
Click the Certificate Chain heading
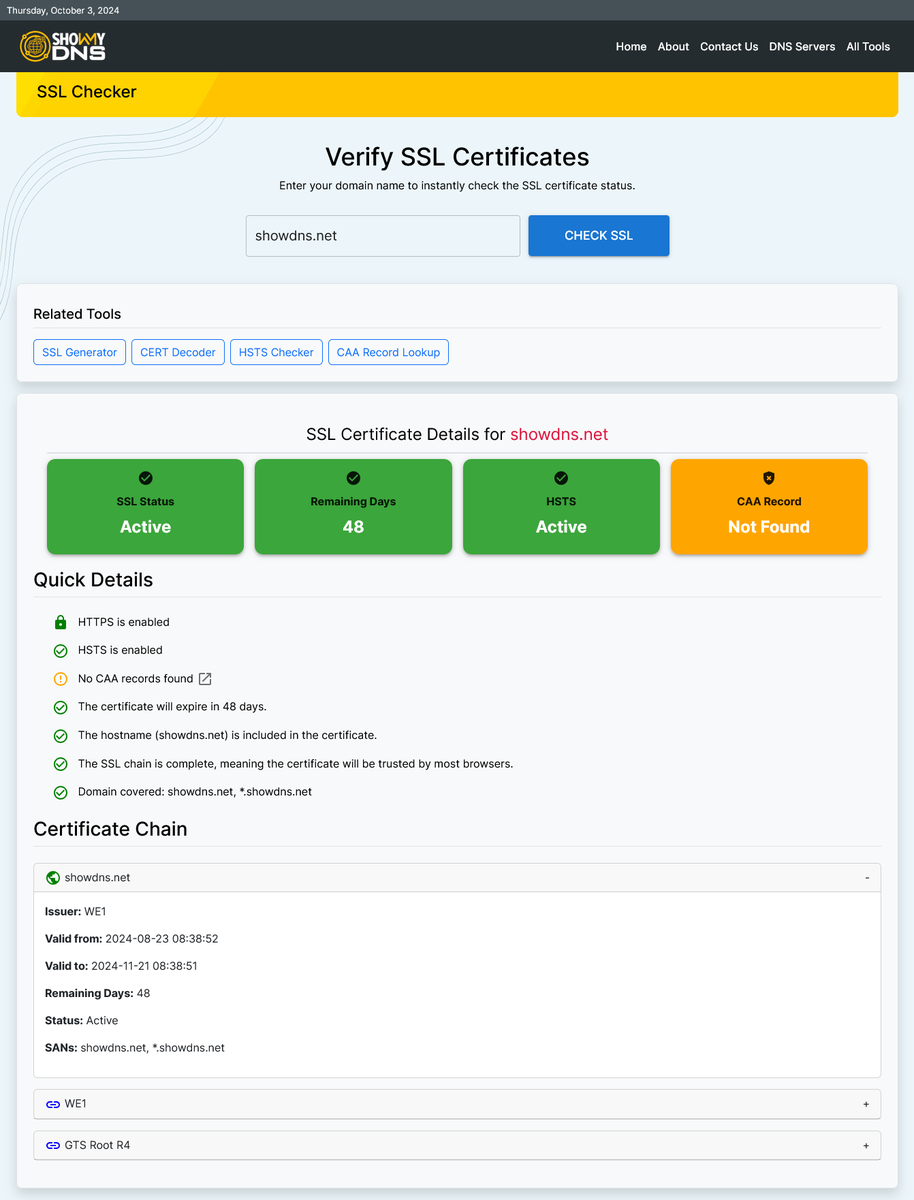tap(110, 829)
